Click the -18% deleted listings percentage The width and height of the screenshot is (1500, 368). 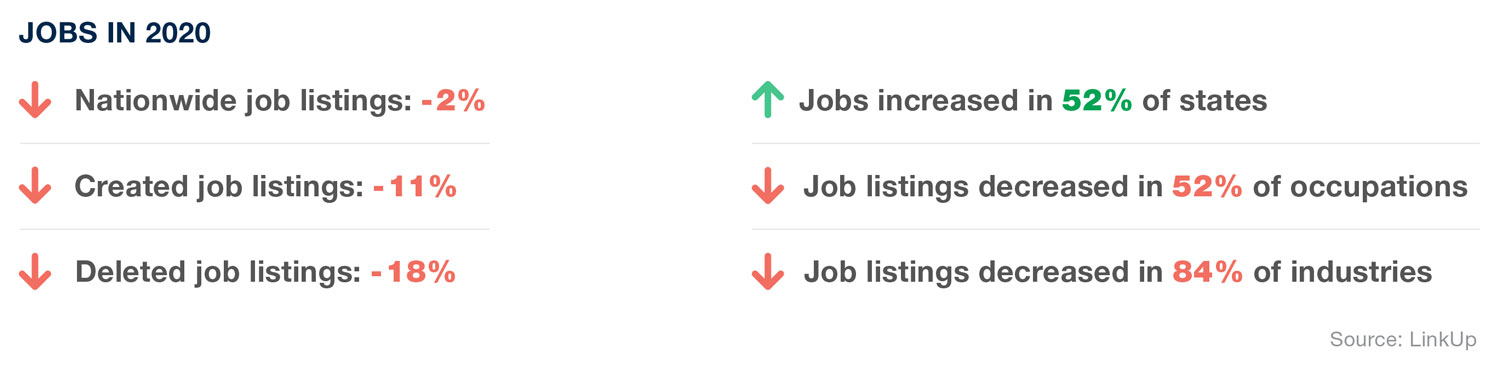click(413, 272)
